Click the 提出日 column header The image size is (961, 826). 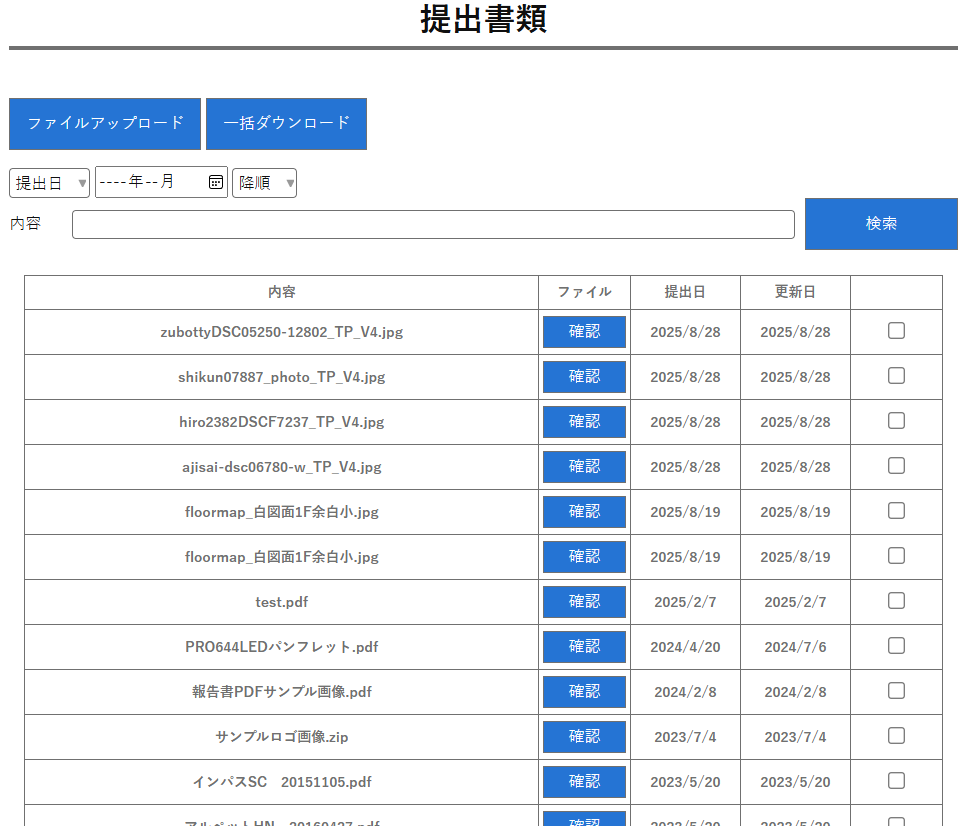click(685, 292)
